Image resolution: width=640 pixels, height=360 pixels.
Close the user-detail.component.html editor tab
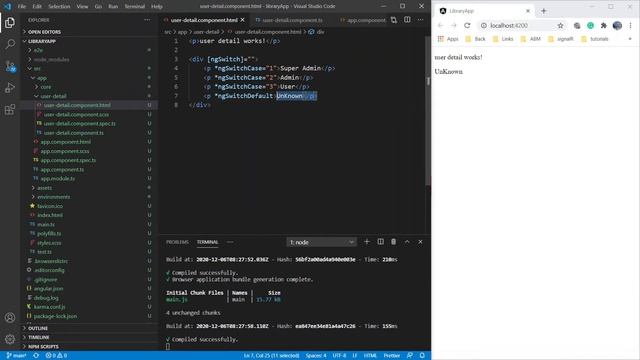point(242,20)
